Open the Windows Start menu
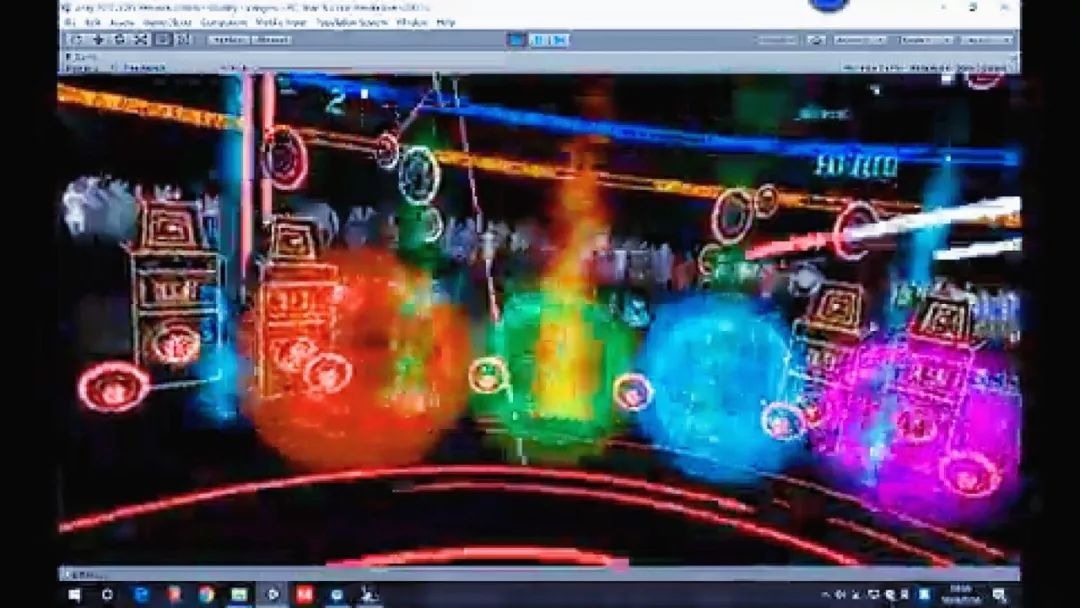This screenshot has height=608, width=1080. pyautogui.click(x=74, y=594)
